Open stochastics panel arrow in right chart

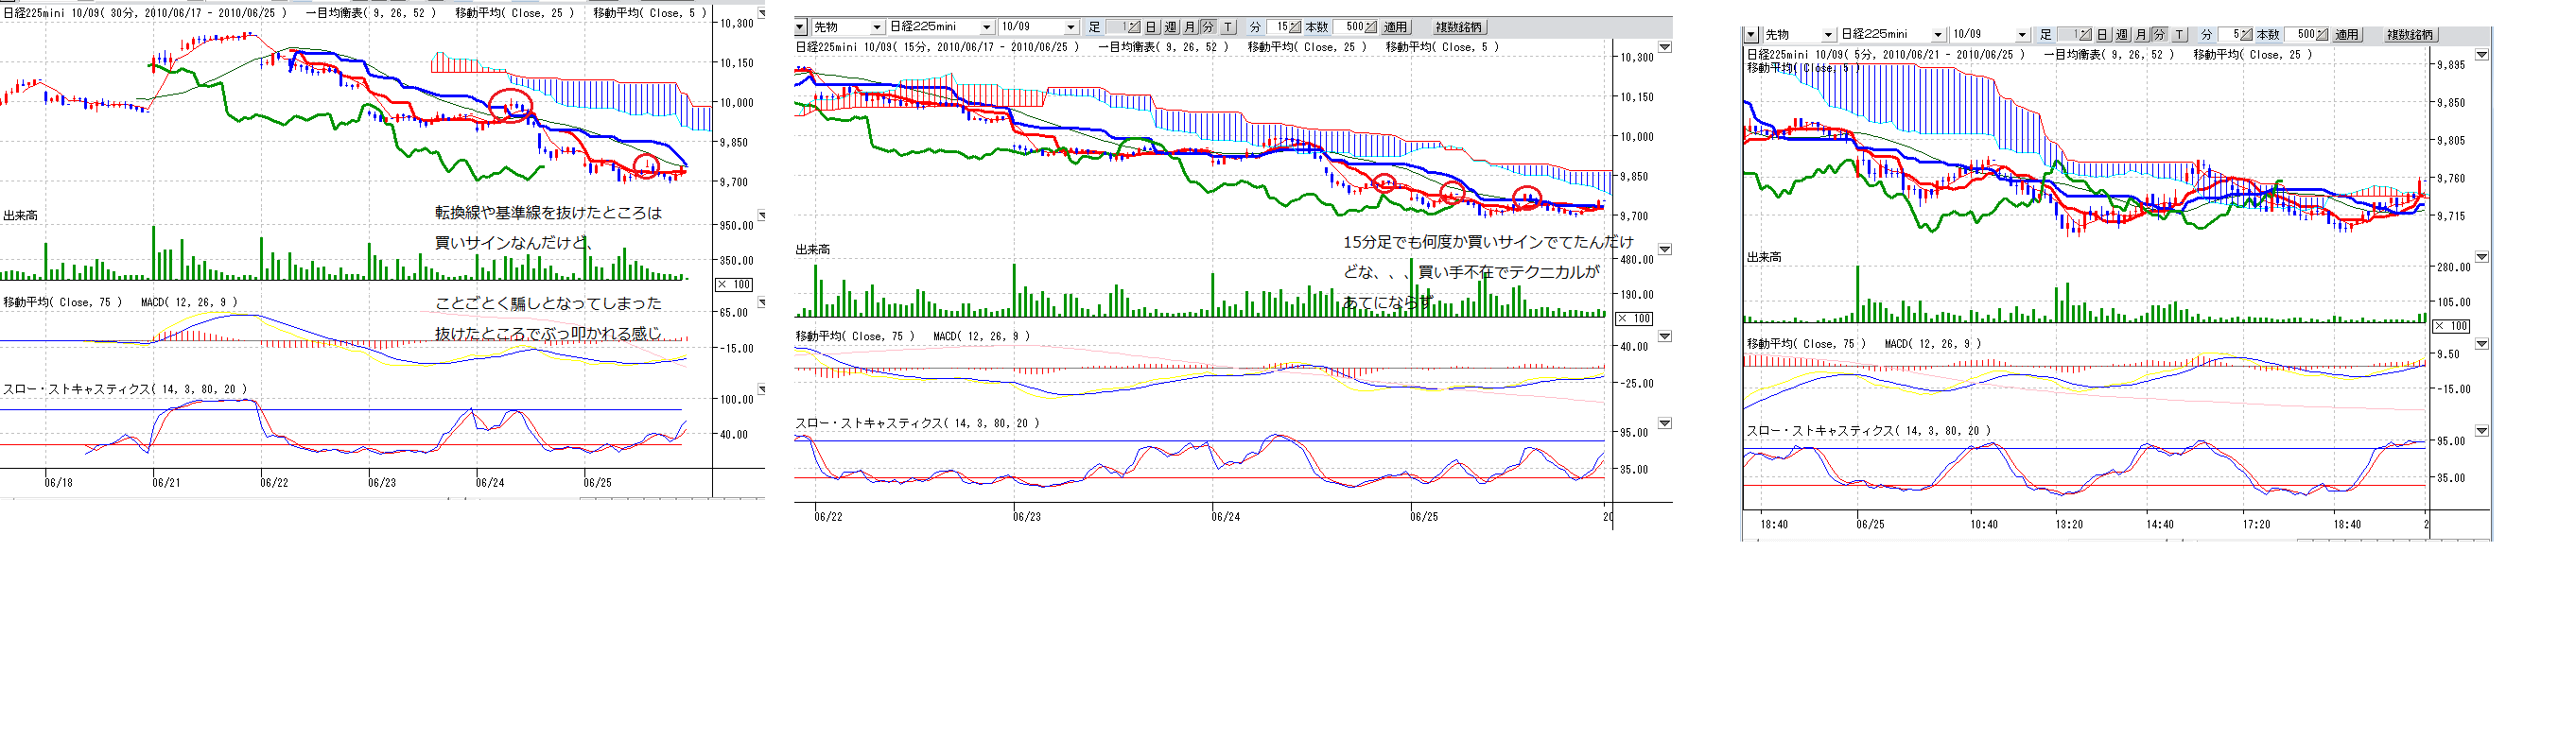point(2482,431)
